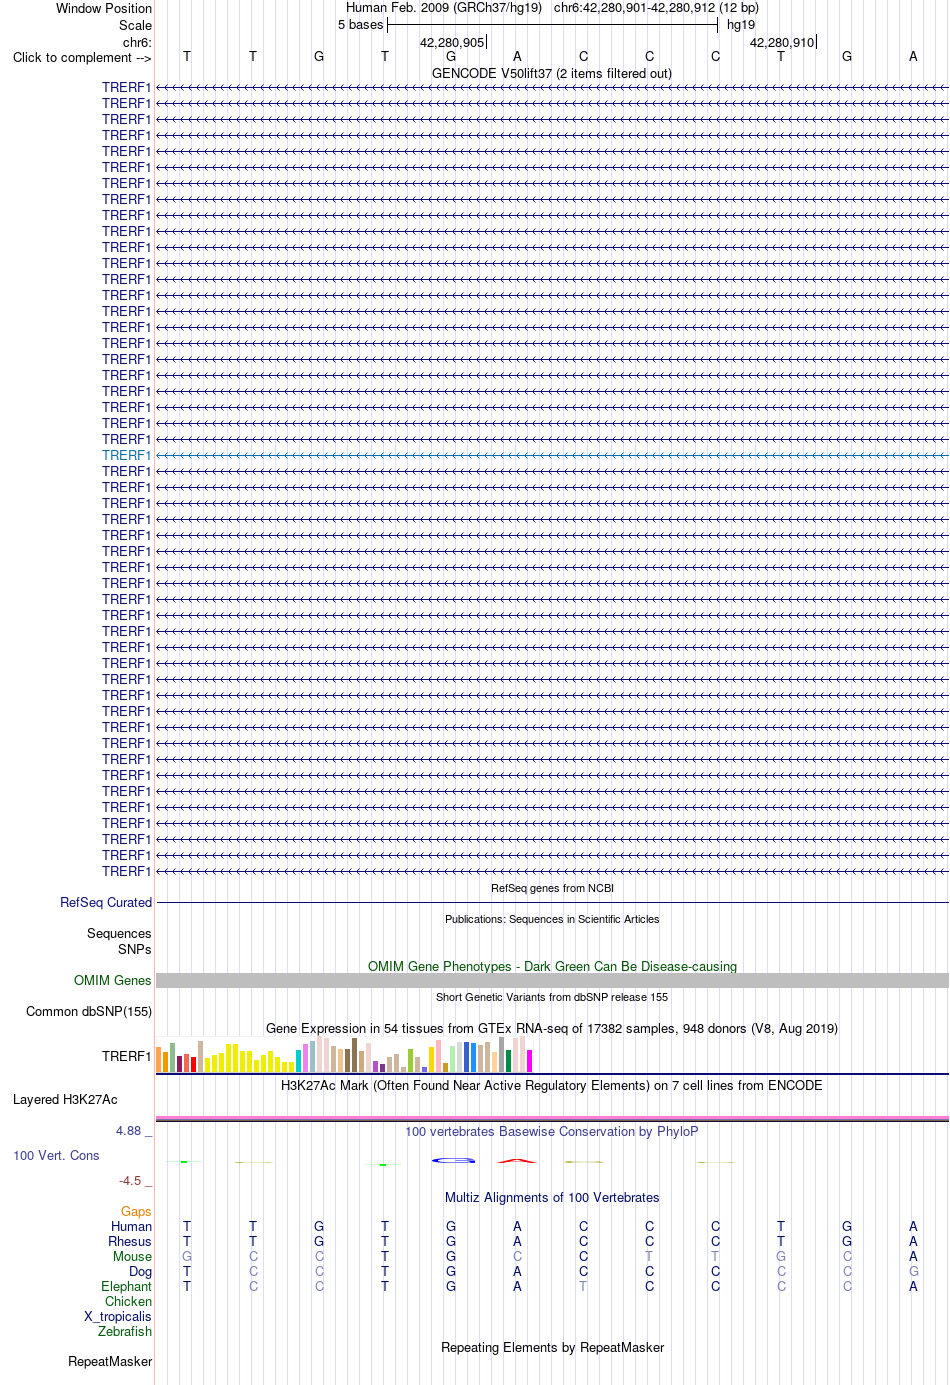Click '100 vertebrates Basewise Conservation by PhyloP' title

tap(552, 1131)
